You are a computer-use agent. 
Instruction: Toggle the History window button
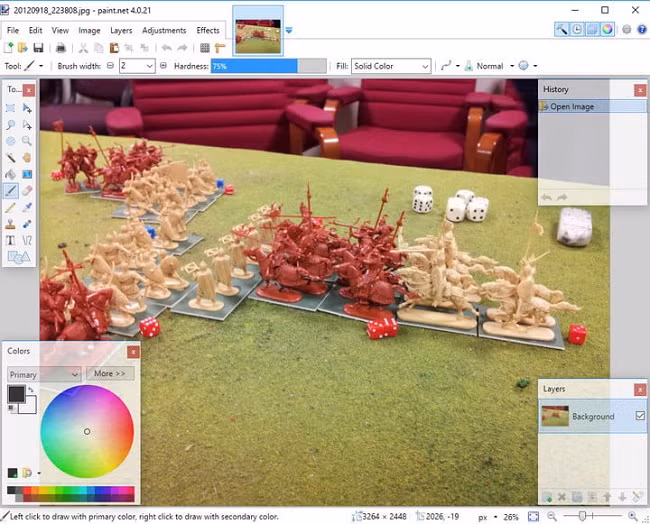(x=577, y=30)
